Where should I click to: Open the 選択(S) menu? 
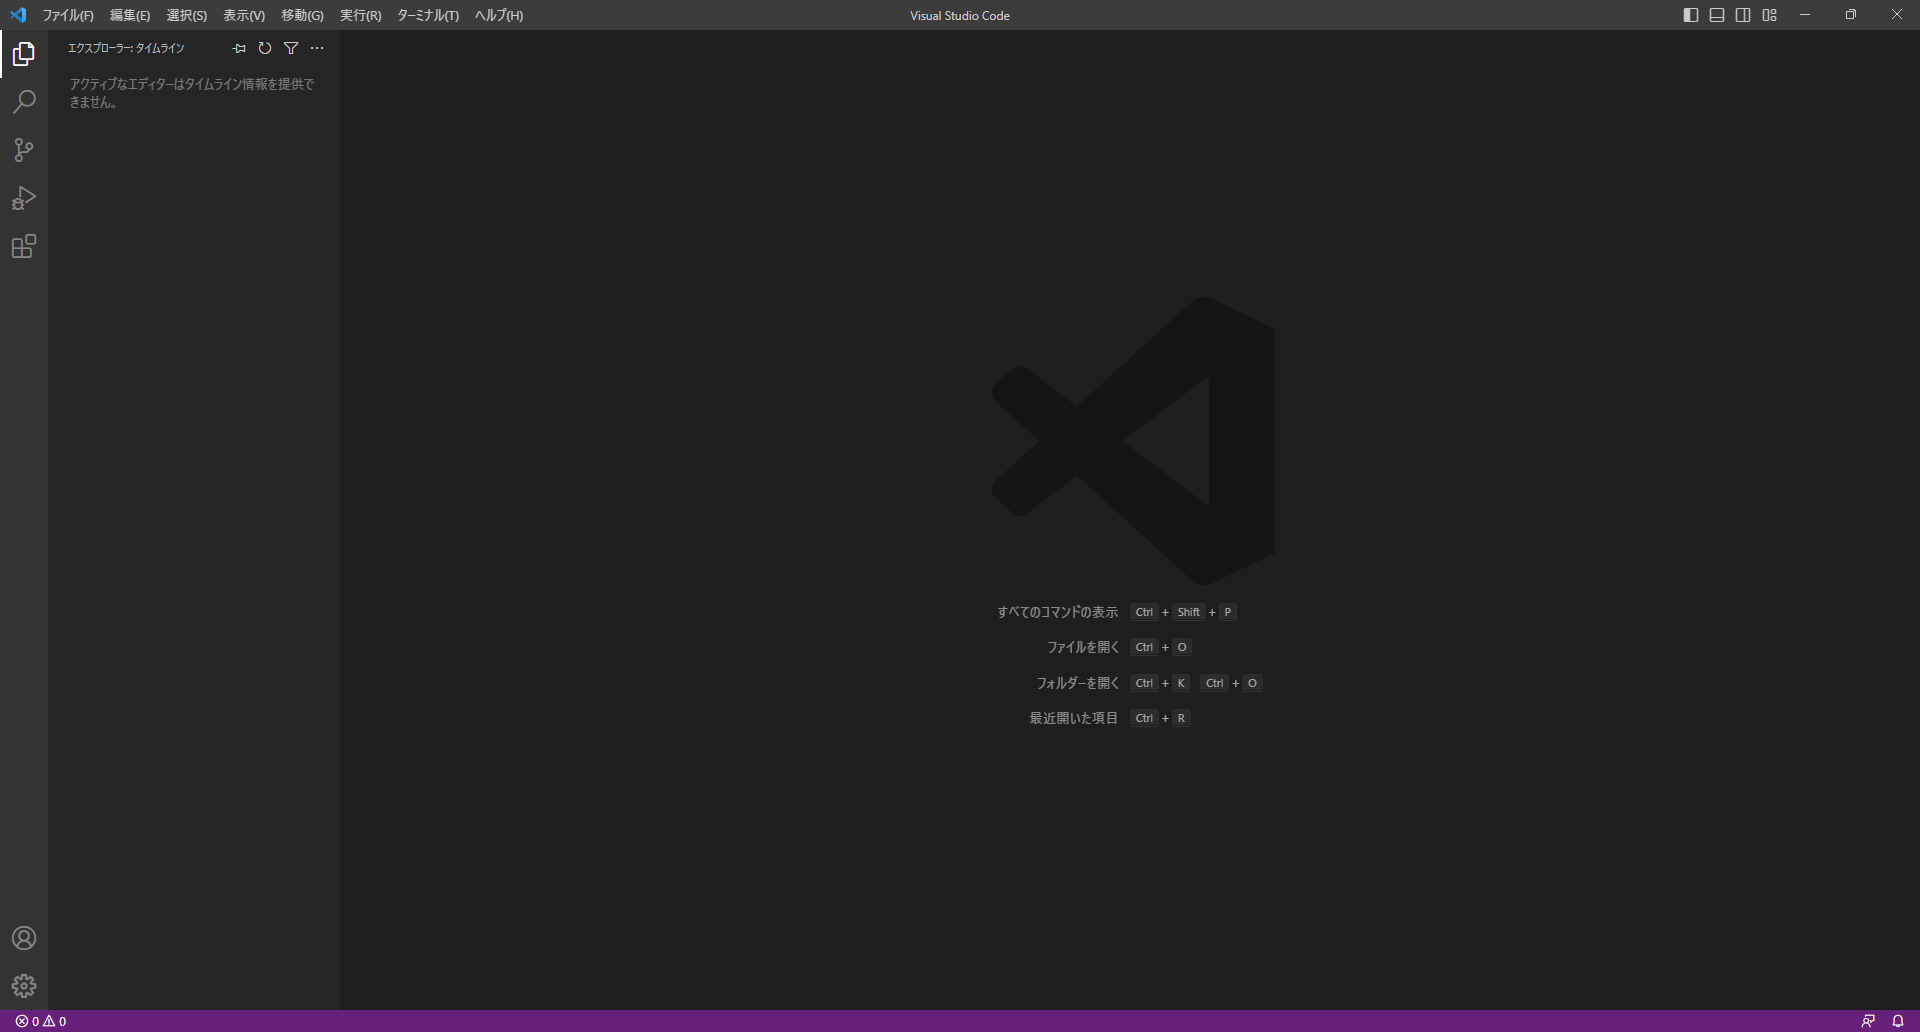187,15
